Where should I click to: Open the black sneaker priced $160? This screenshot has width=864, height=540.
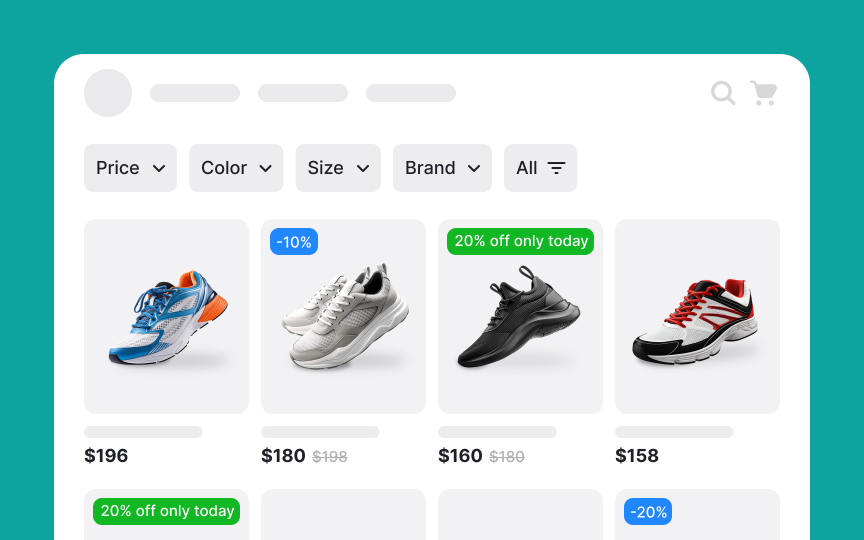pos(520,316)
